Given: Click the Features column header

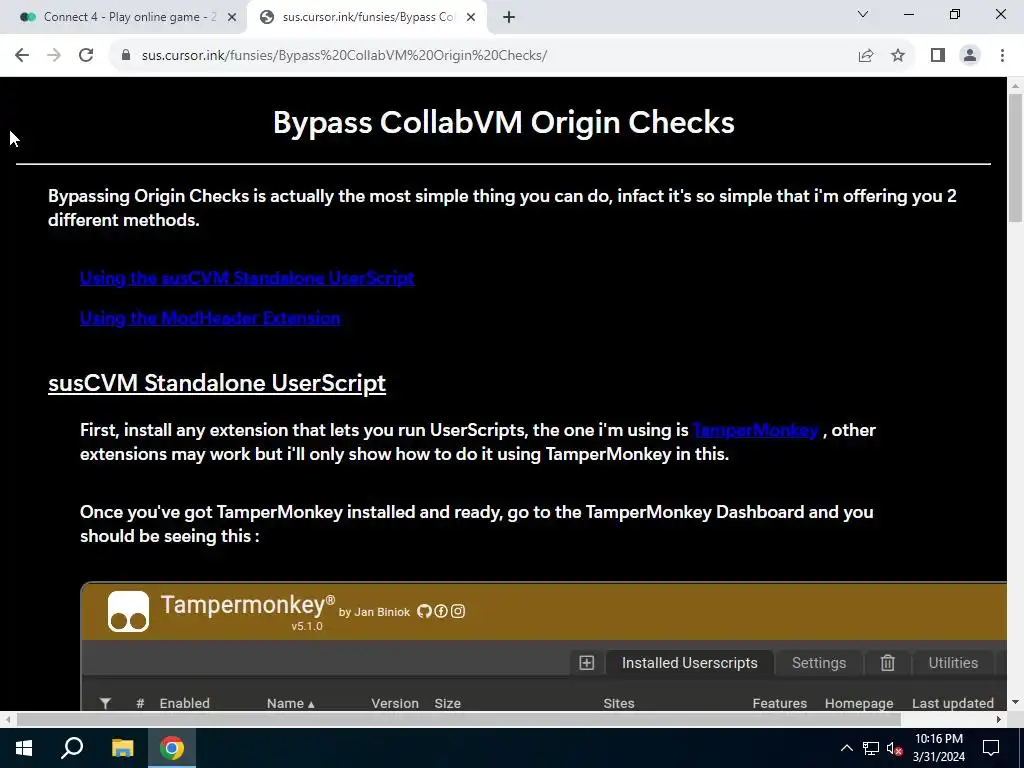Looking at the screenshot, I should (x=780, y=703).
